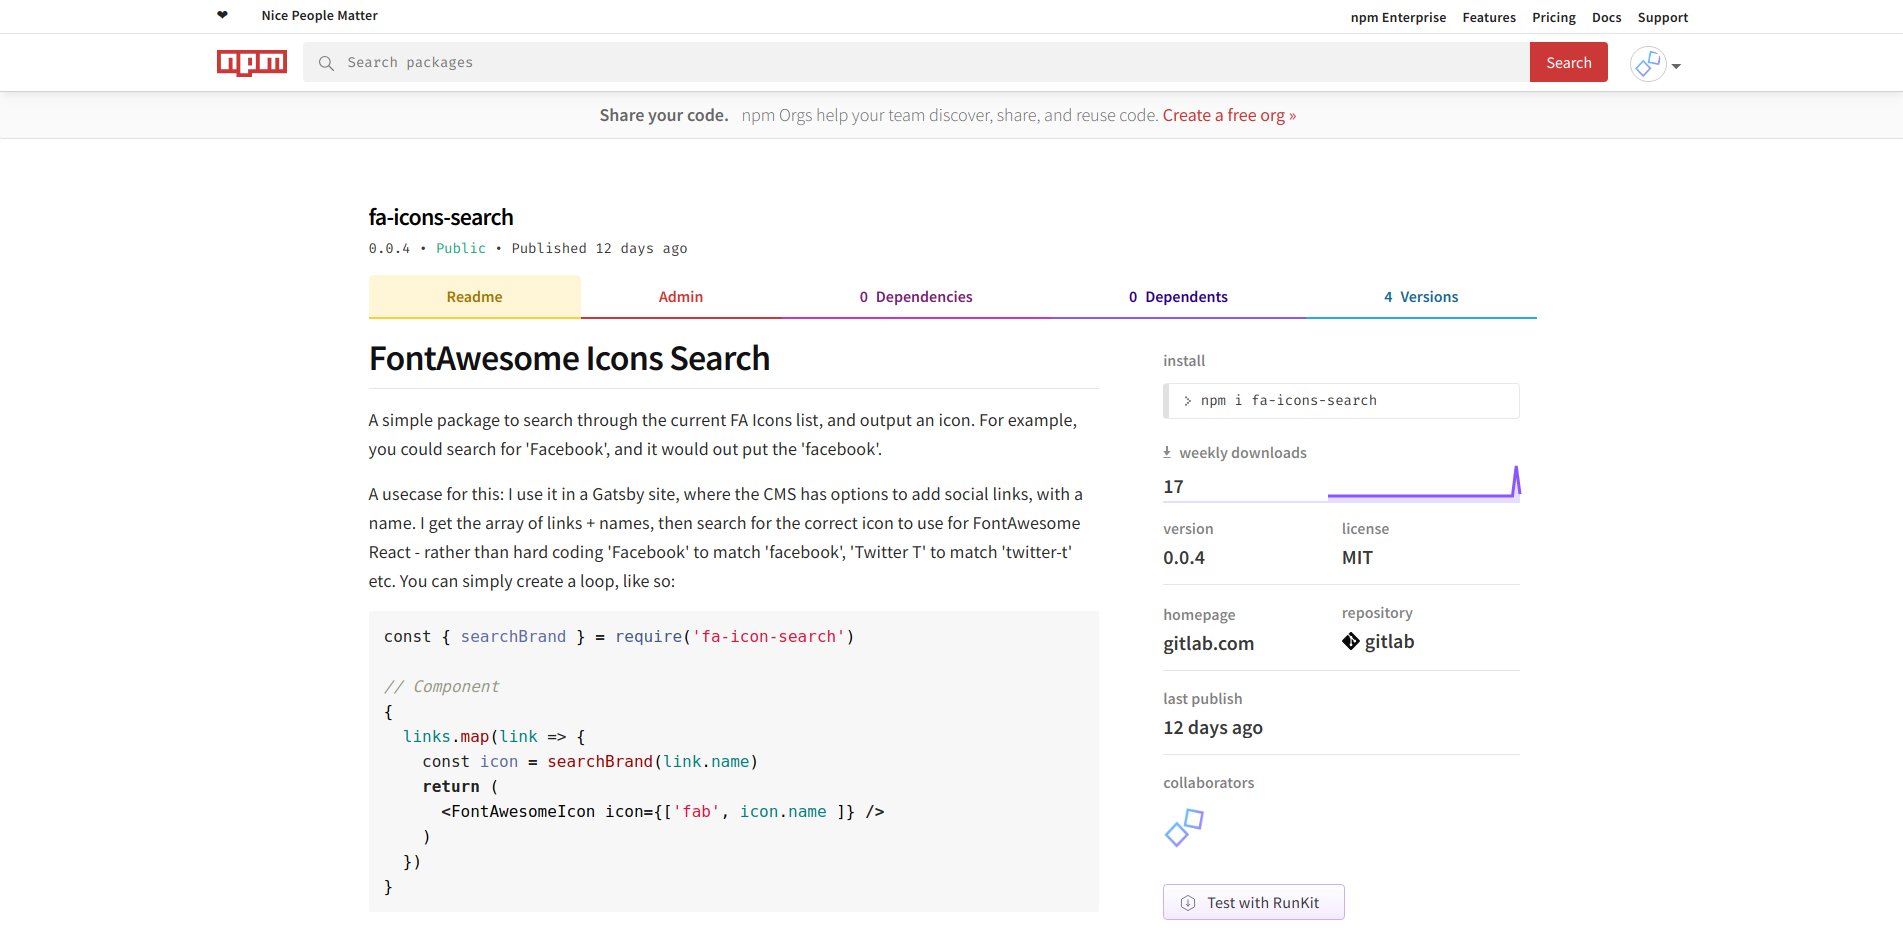Open Docs from the top navigation
The image size is (1903, 928).
pyautogui.click(x=1605, y=17)
